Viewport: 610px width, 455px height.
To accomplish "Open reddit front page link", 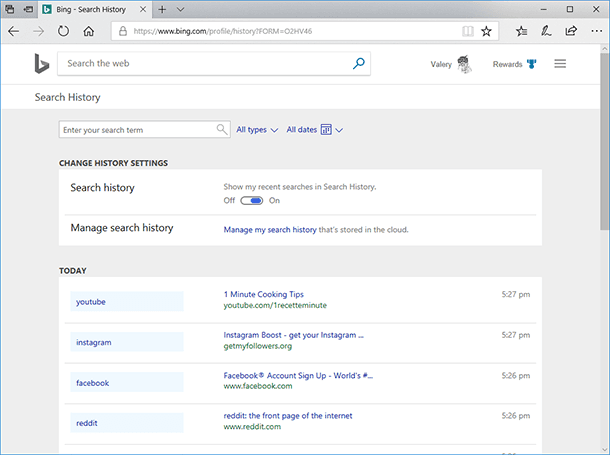I will click(x=288, y=416).
